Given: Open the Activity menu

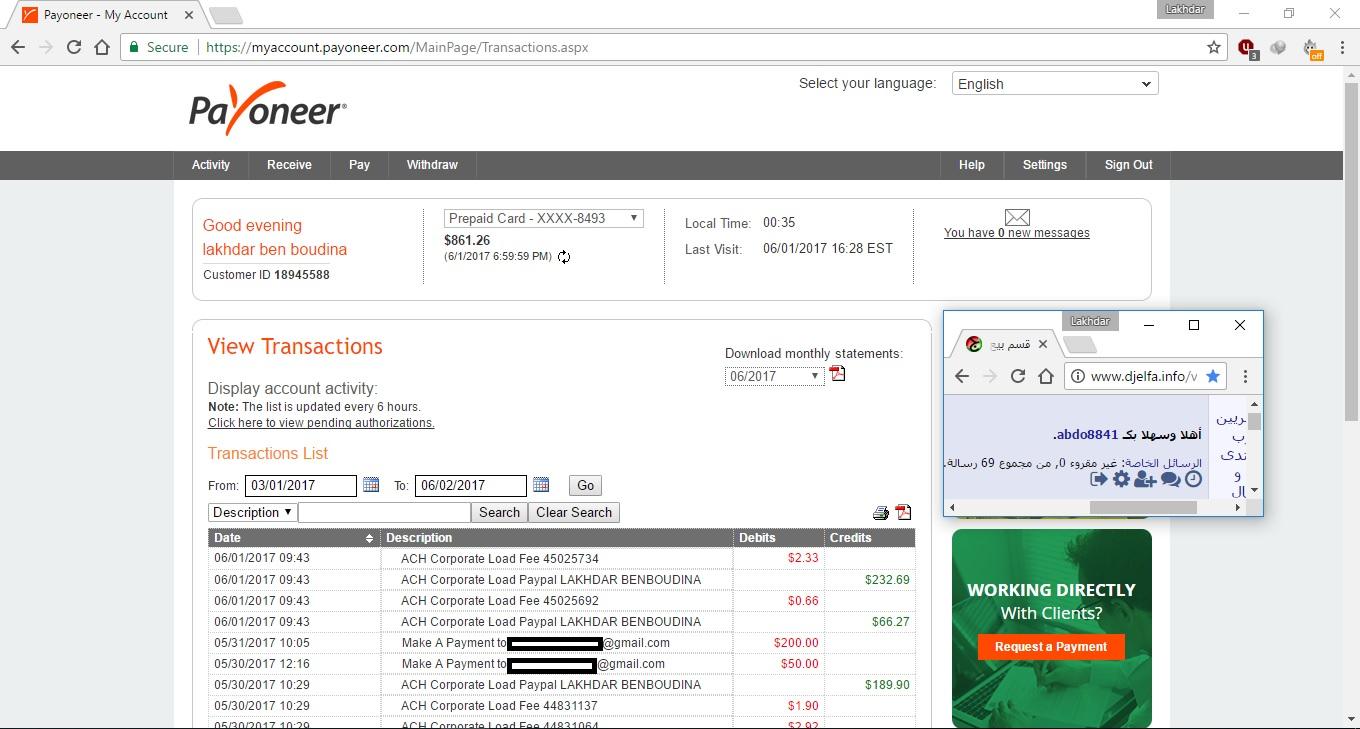Looking at the screenshot, I should 211,165.
